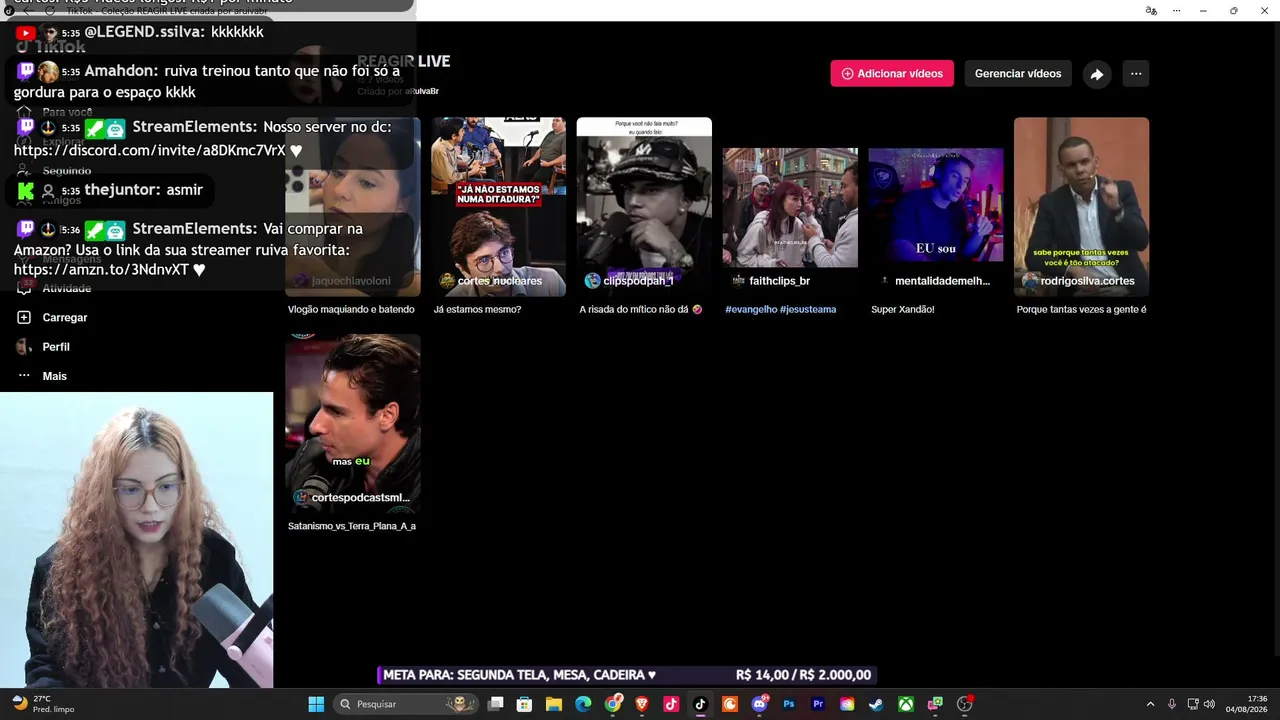
Task: Open Microsoft Store from the taskbar
Action: [x=524, y=704]
